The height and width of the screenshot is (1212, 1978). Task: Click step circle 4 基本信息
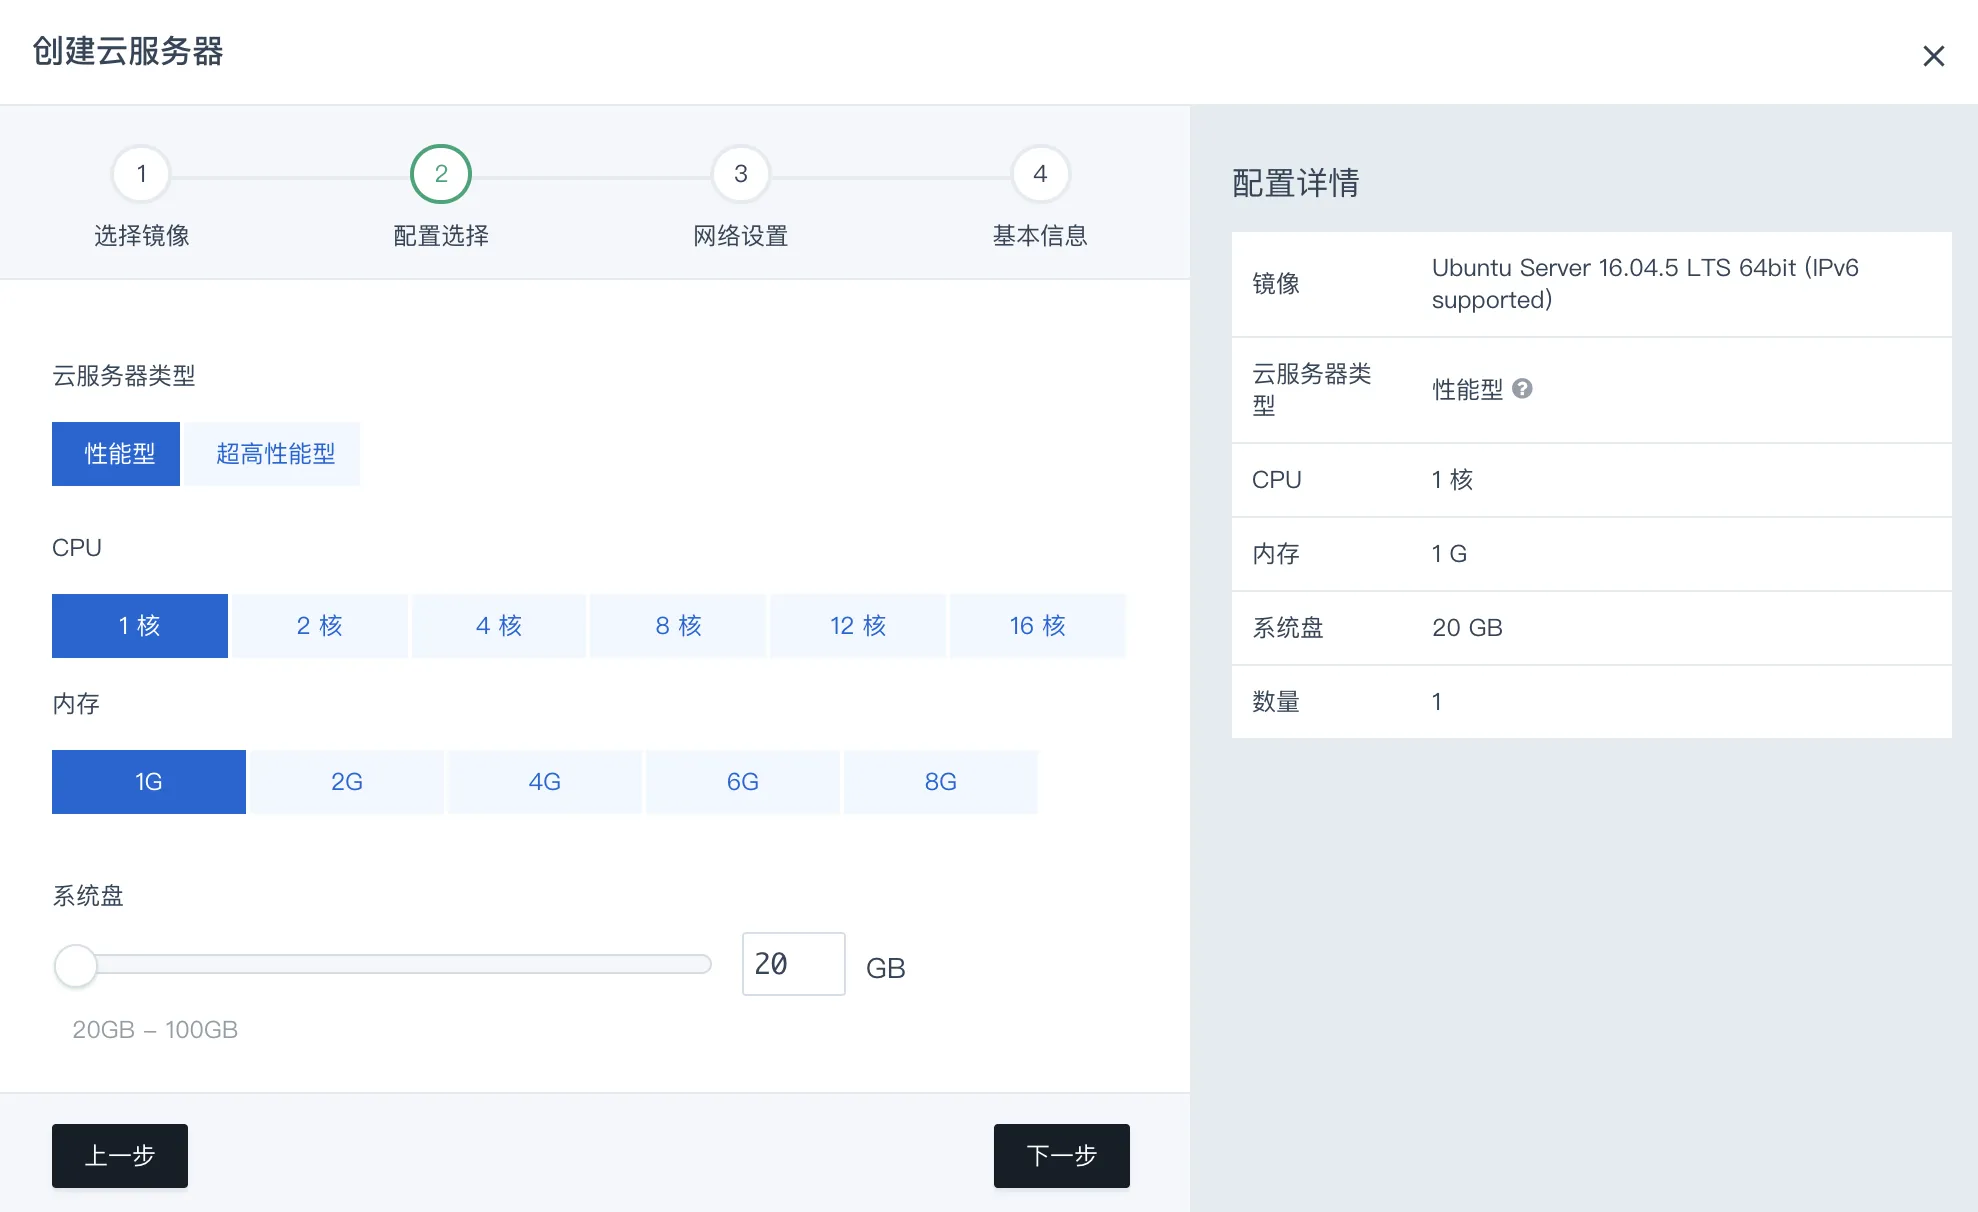(1040, 173)
